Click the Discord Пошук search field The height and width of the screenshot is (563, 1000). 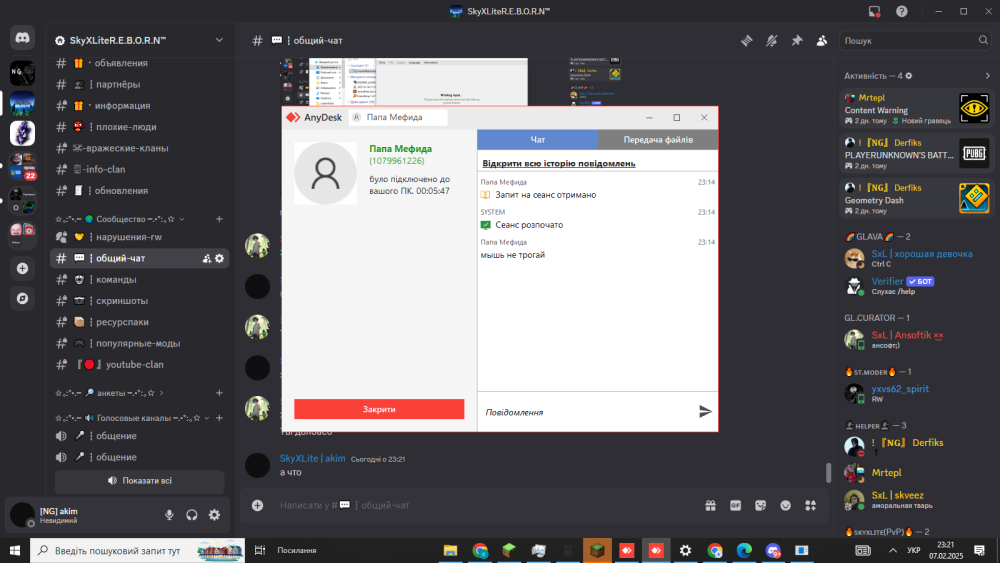[x=916, y=40]
